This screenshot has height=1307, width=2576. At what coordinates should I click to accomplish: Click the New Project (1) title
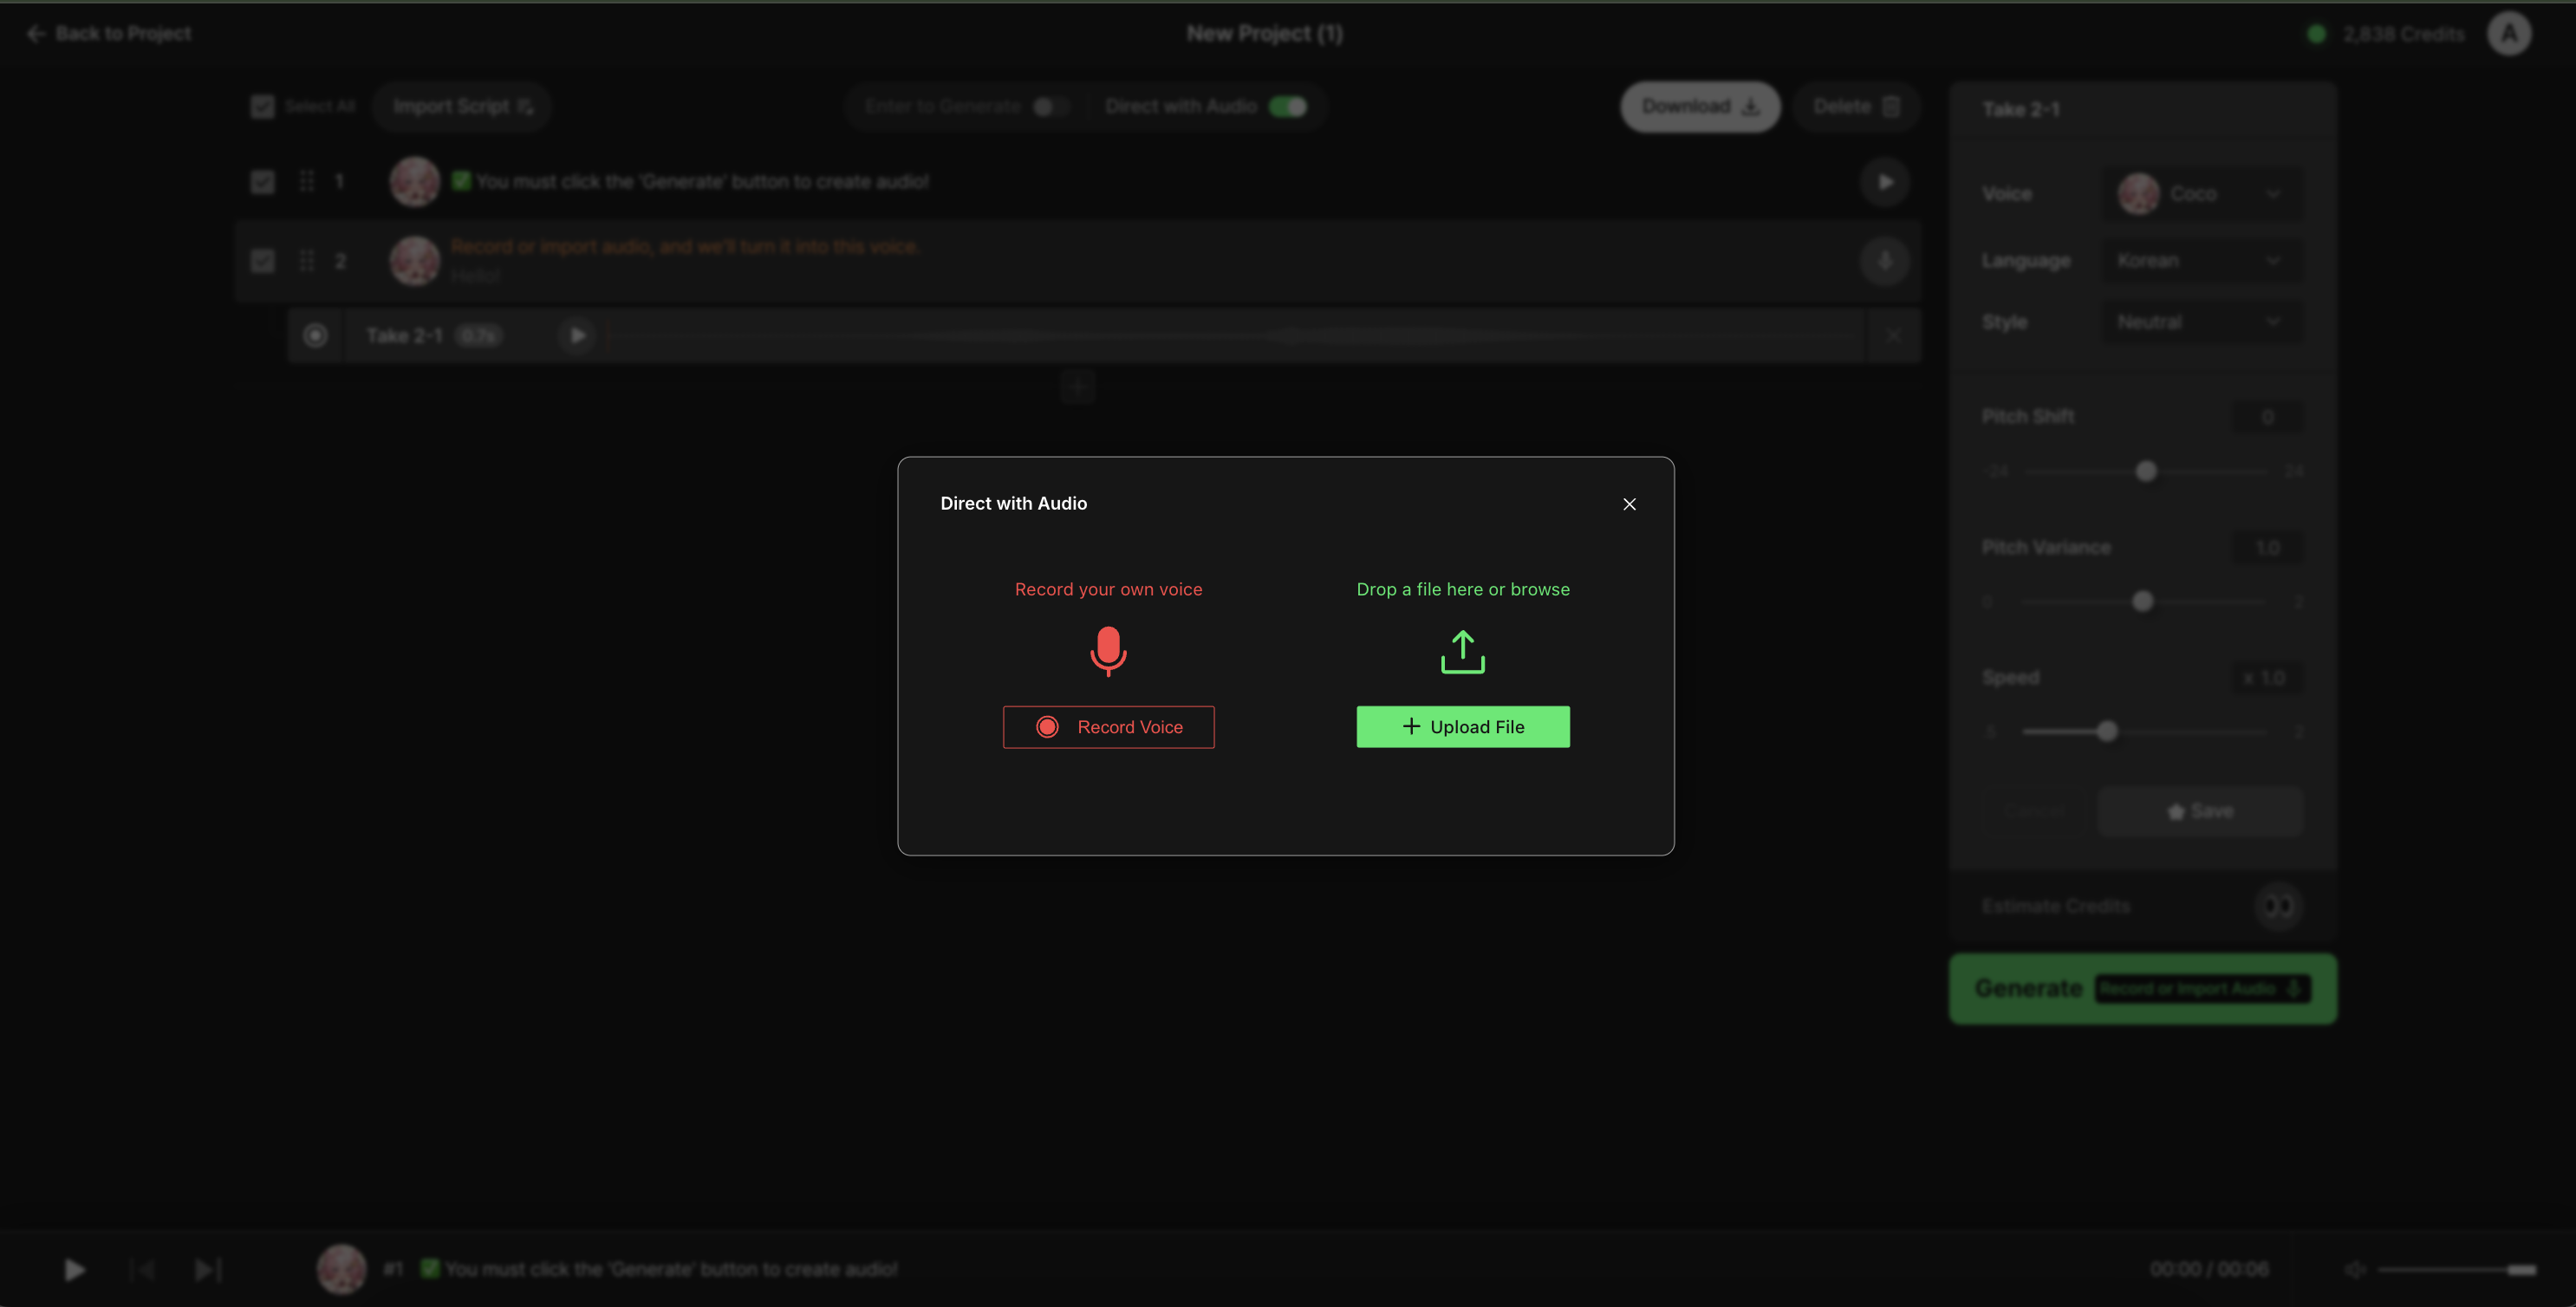pyautogui.click(x=1264, y=34)
